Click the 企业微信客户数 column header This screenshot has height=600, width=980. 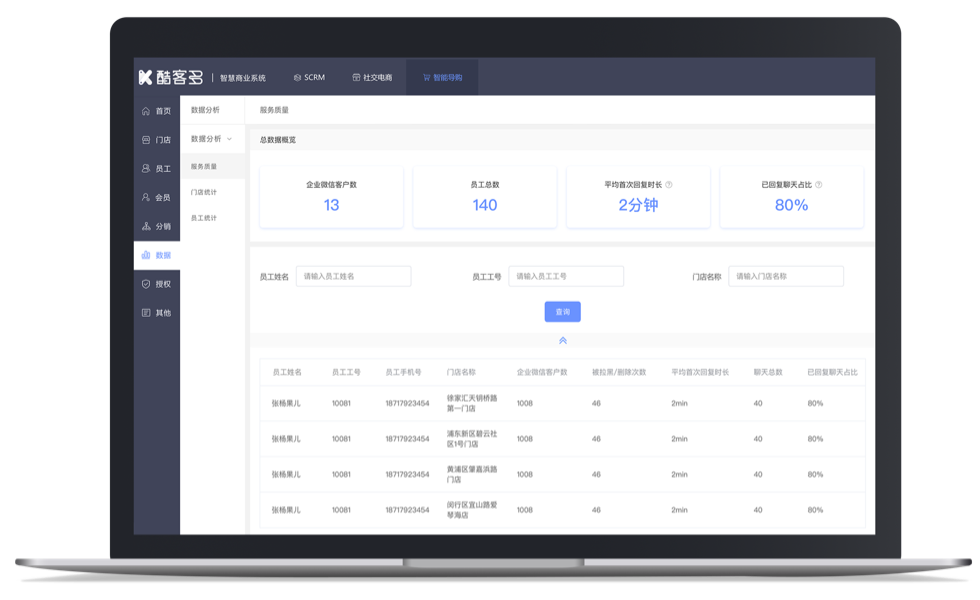[x=542, y=372]
